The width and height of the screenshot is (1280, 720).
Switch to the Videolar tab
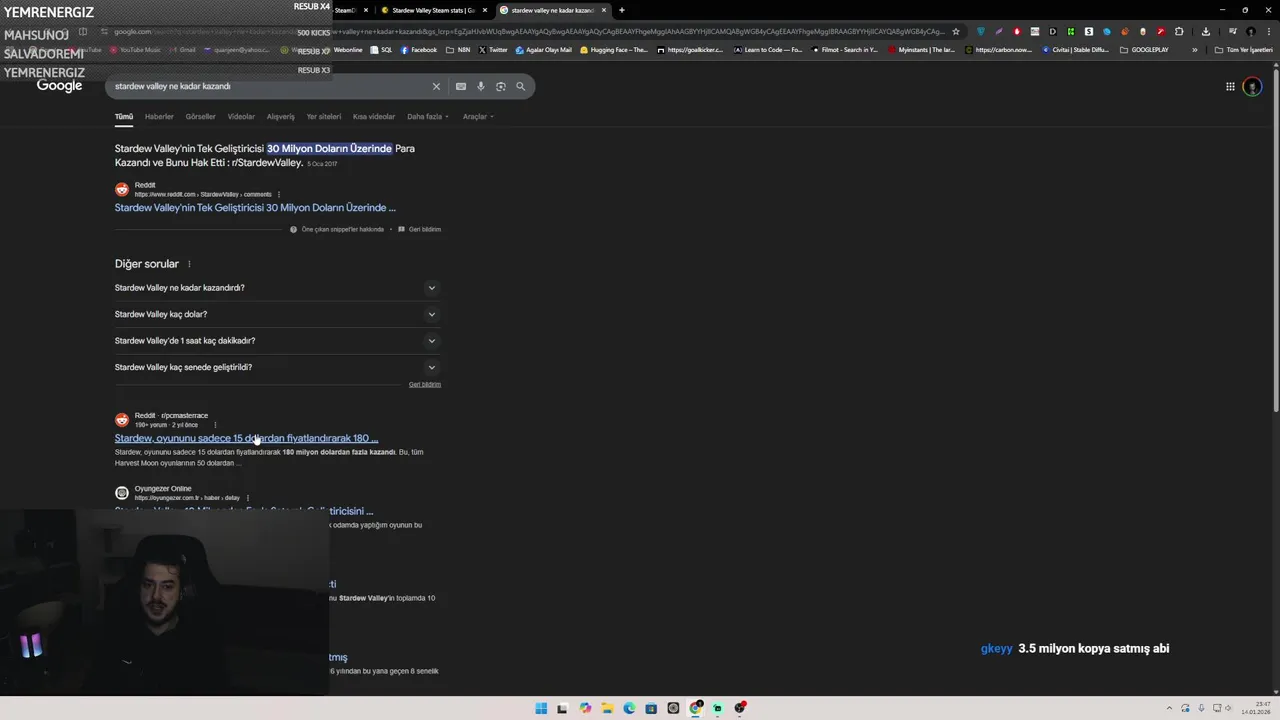point(241,117)
